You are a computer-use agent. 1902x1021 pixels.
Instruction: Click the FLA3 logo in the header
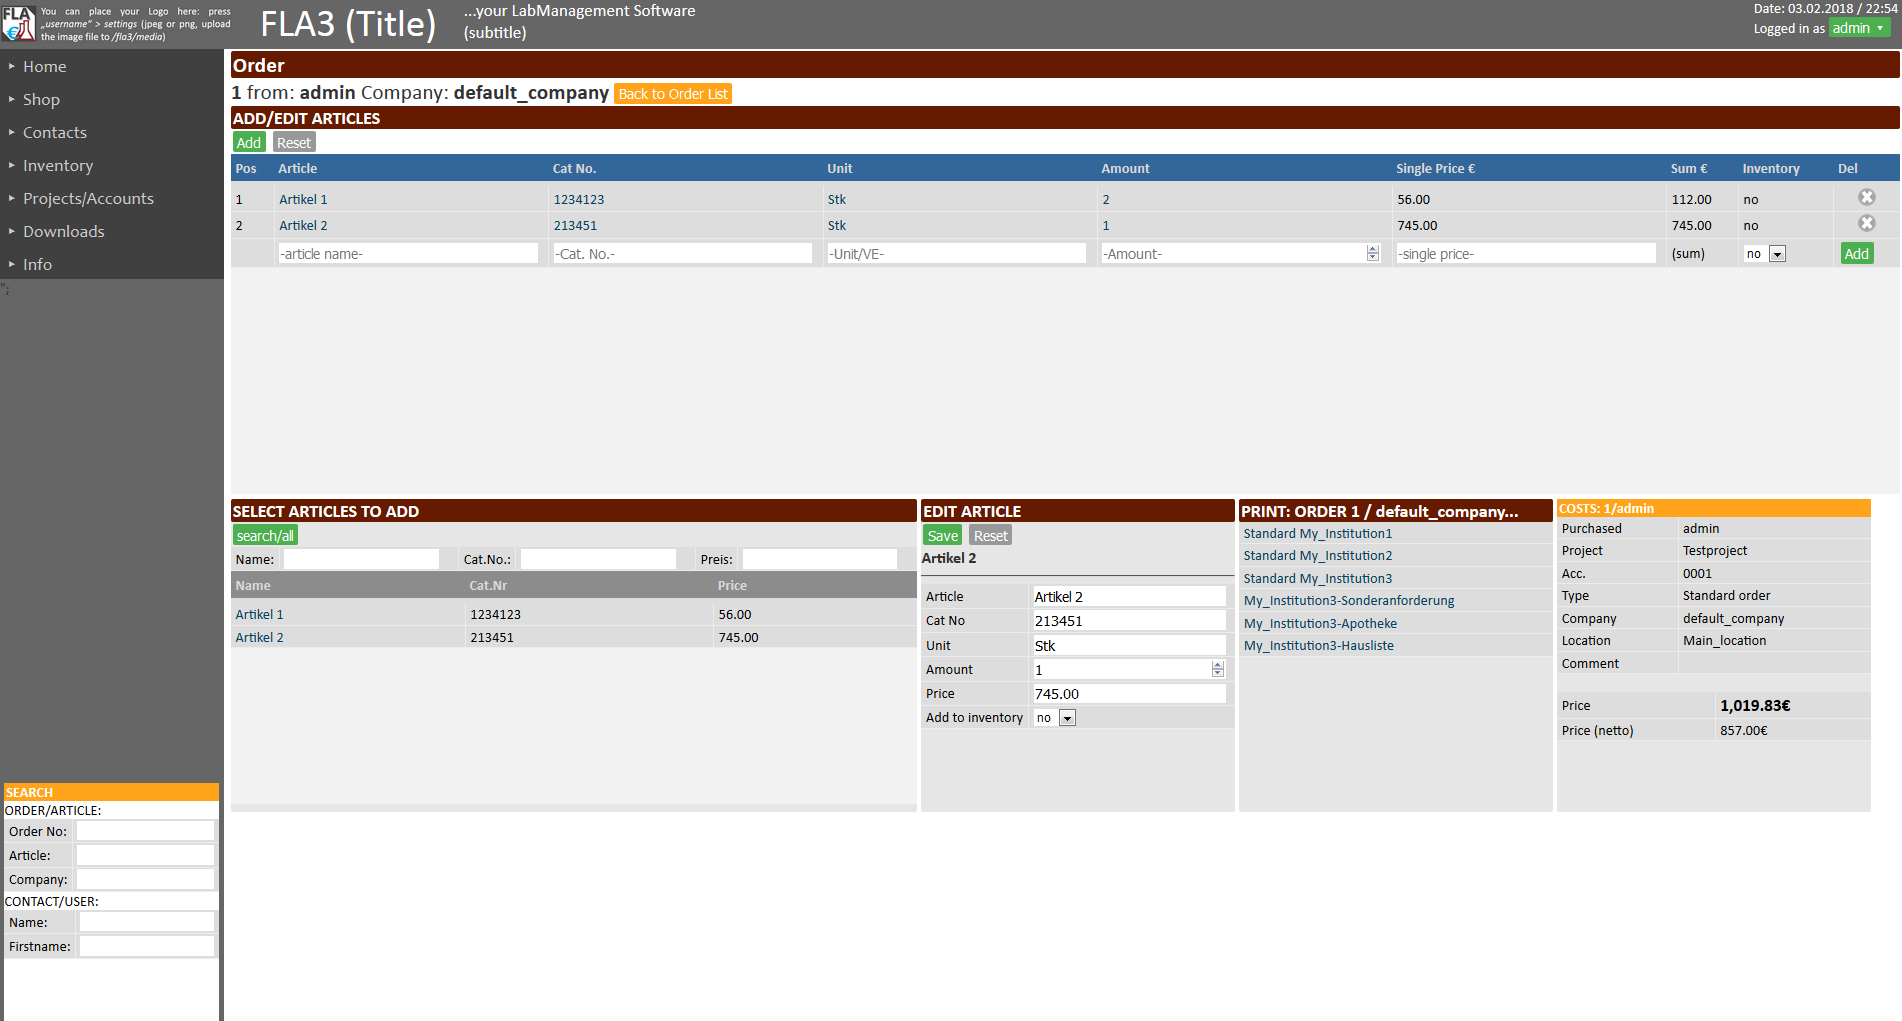(x=17, y=22)
